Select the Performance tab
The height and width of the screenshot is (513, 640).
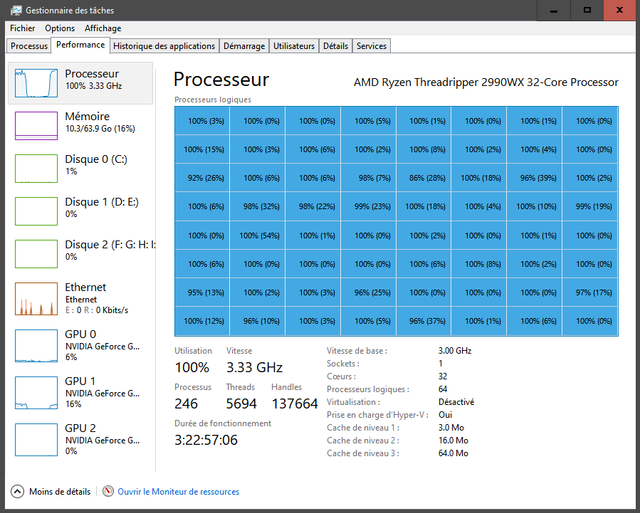pos(80,45)
